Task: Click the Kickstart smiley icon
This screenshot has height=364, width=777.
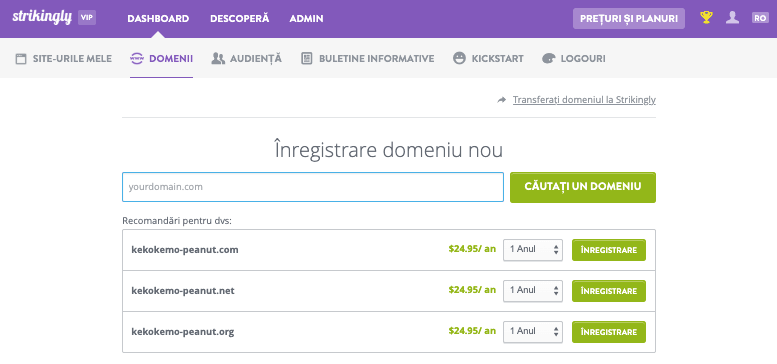Action: coord(459,58)
